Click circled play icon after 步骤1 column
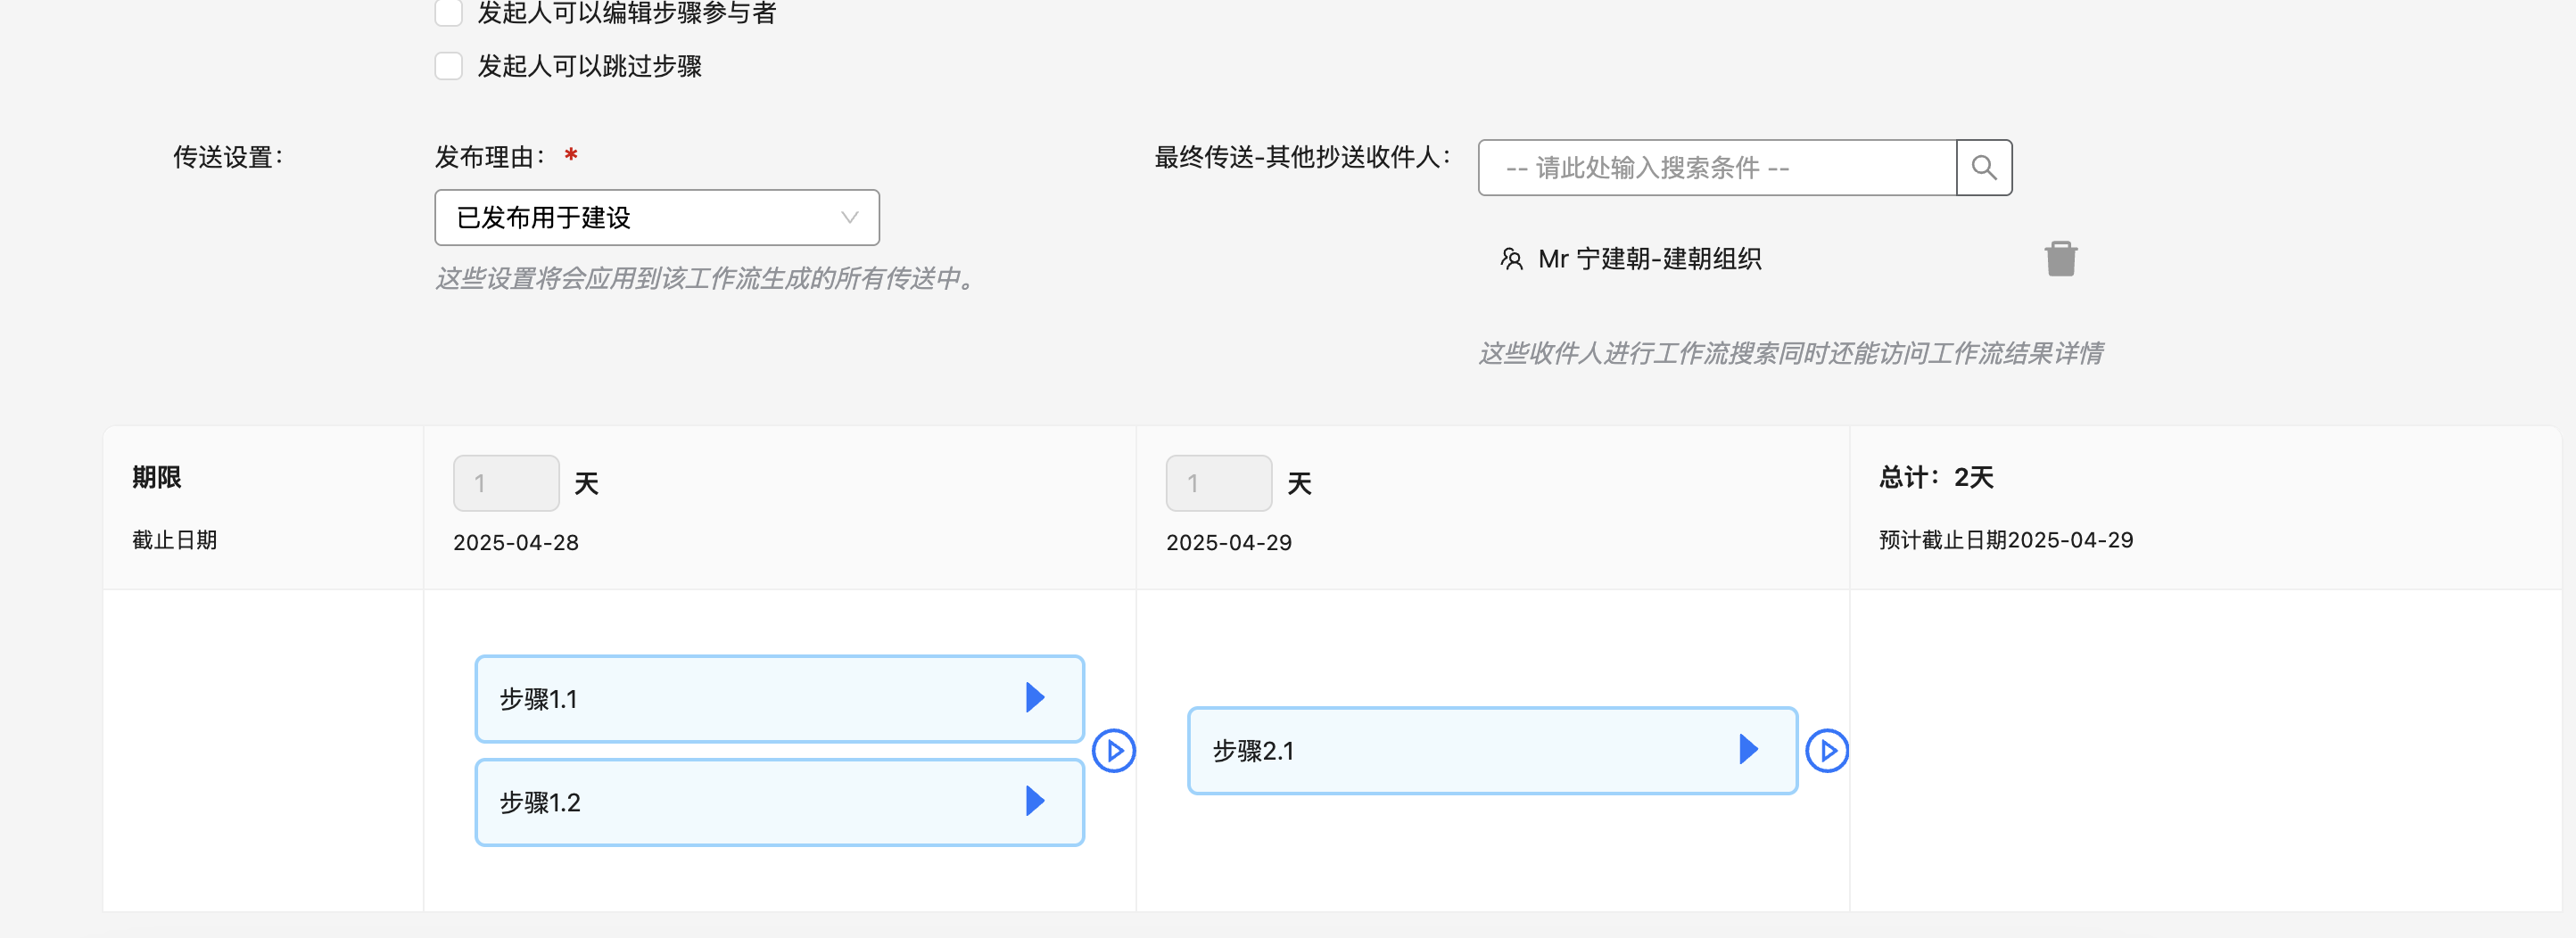Screen dimensions: 2576x938 (1113, 751)
